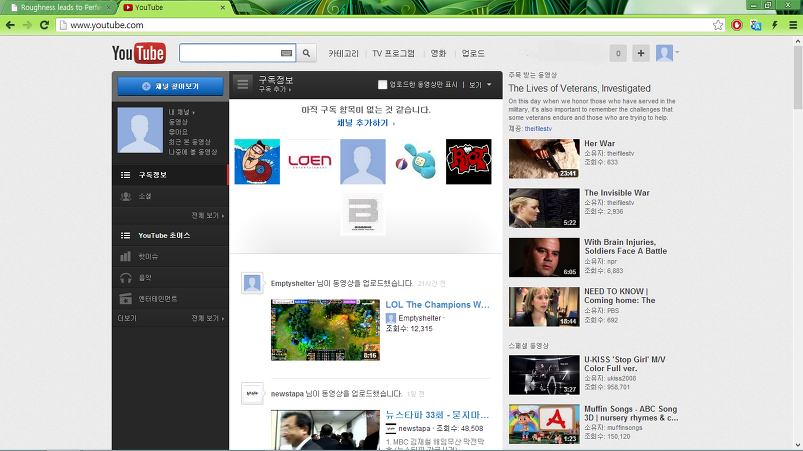
Task: Open LOL The Champions video thumbnail
Action: pyautogui.click(x=325, y=330)
